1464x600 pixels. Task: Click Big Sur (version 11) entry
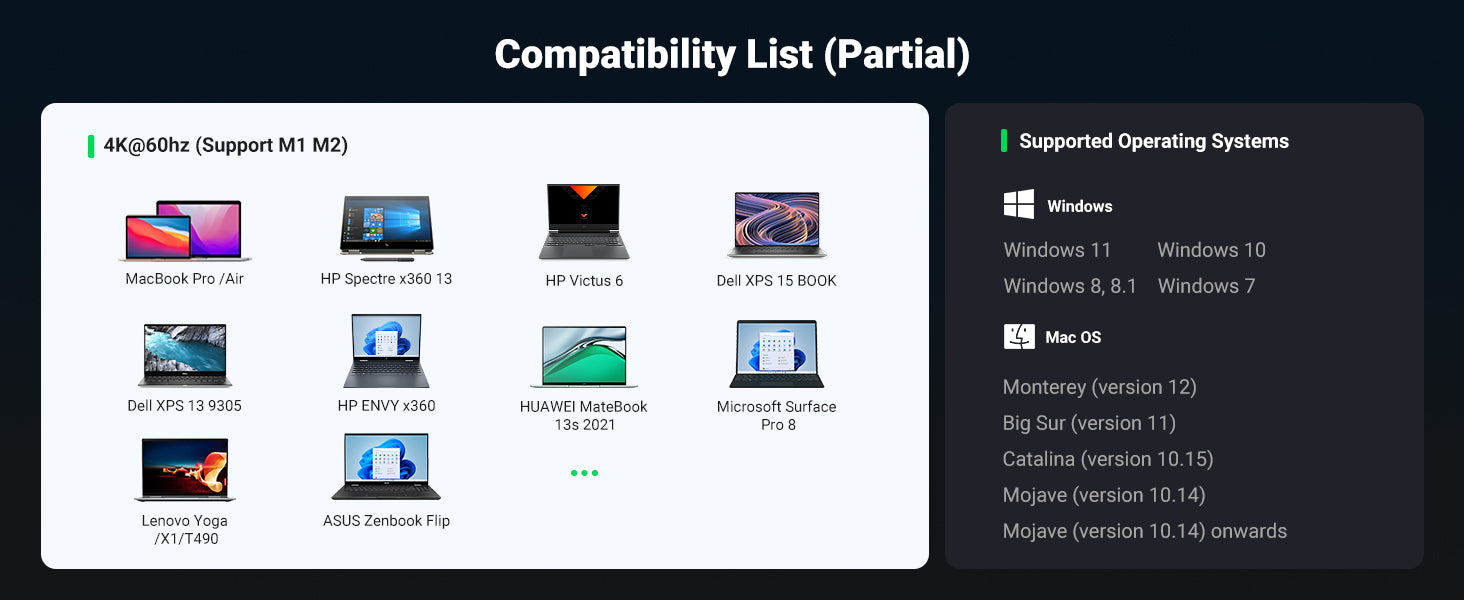click(x=1089, y=423)
